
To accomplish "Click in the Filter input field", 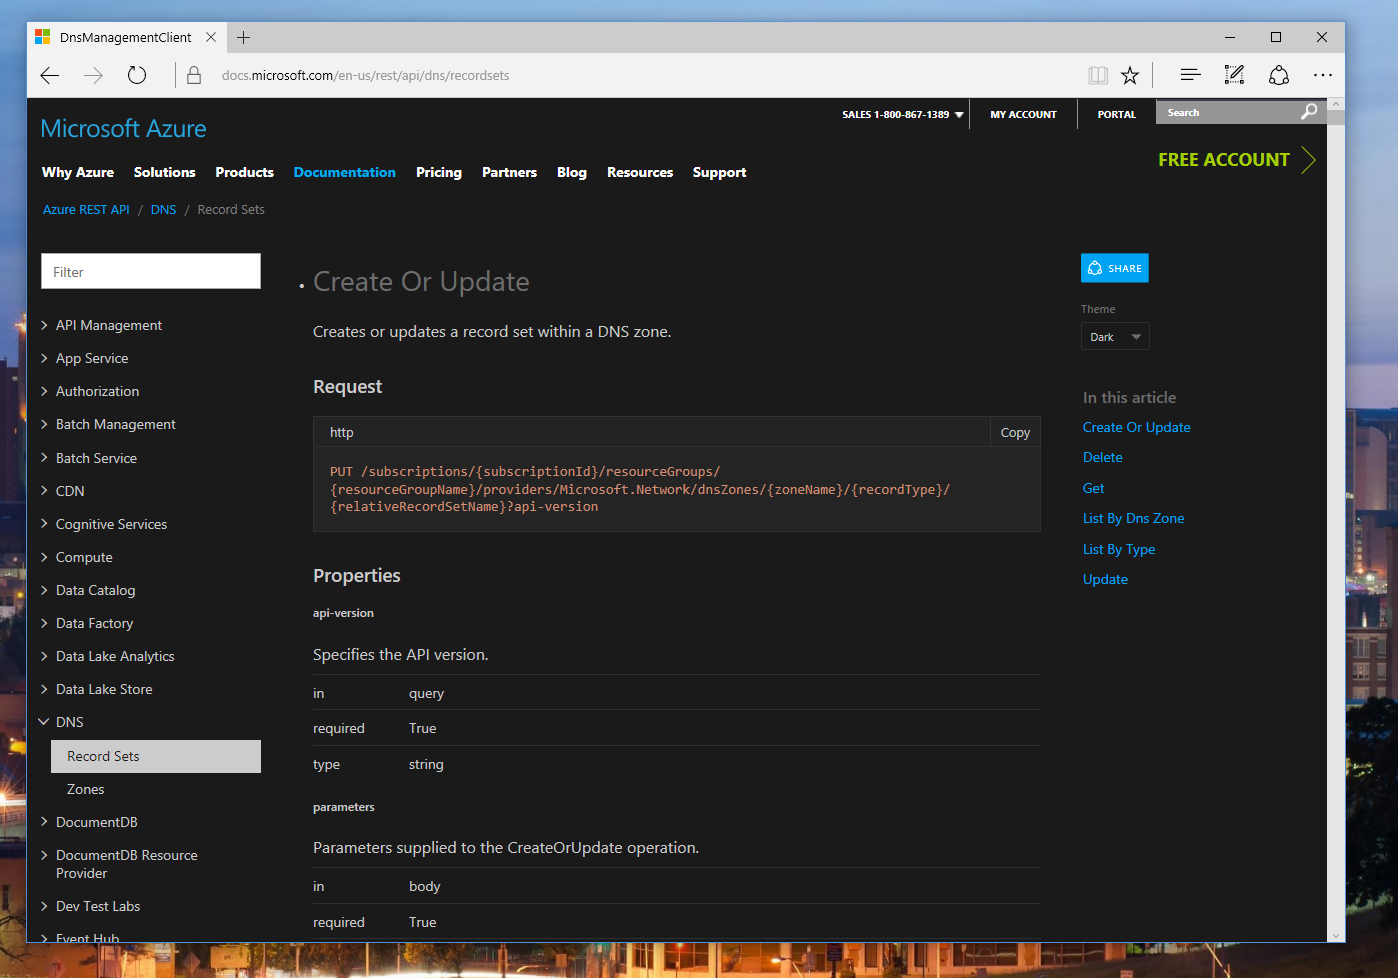I will (151, 271).
